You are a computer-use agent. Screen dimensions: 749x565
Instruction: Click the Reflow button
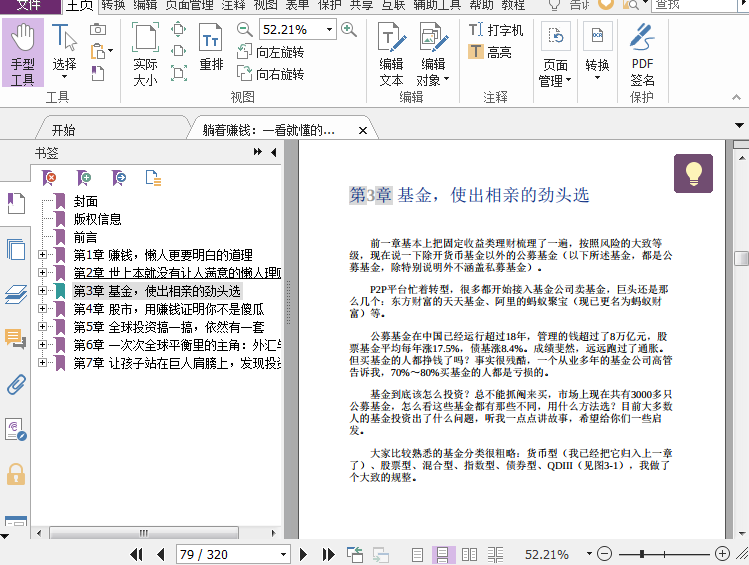coord(211,48)
